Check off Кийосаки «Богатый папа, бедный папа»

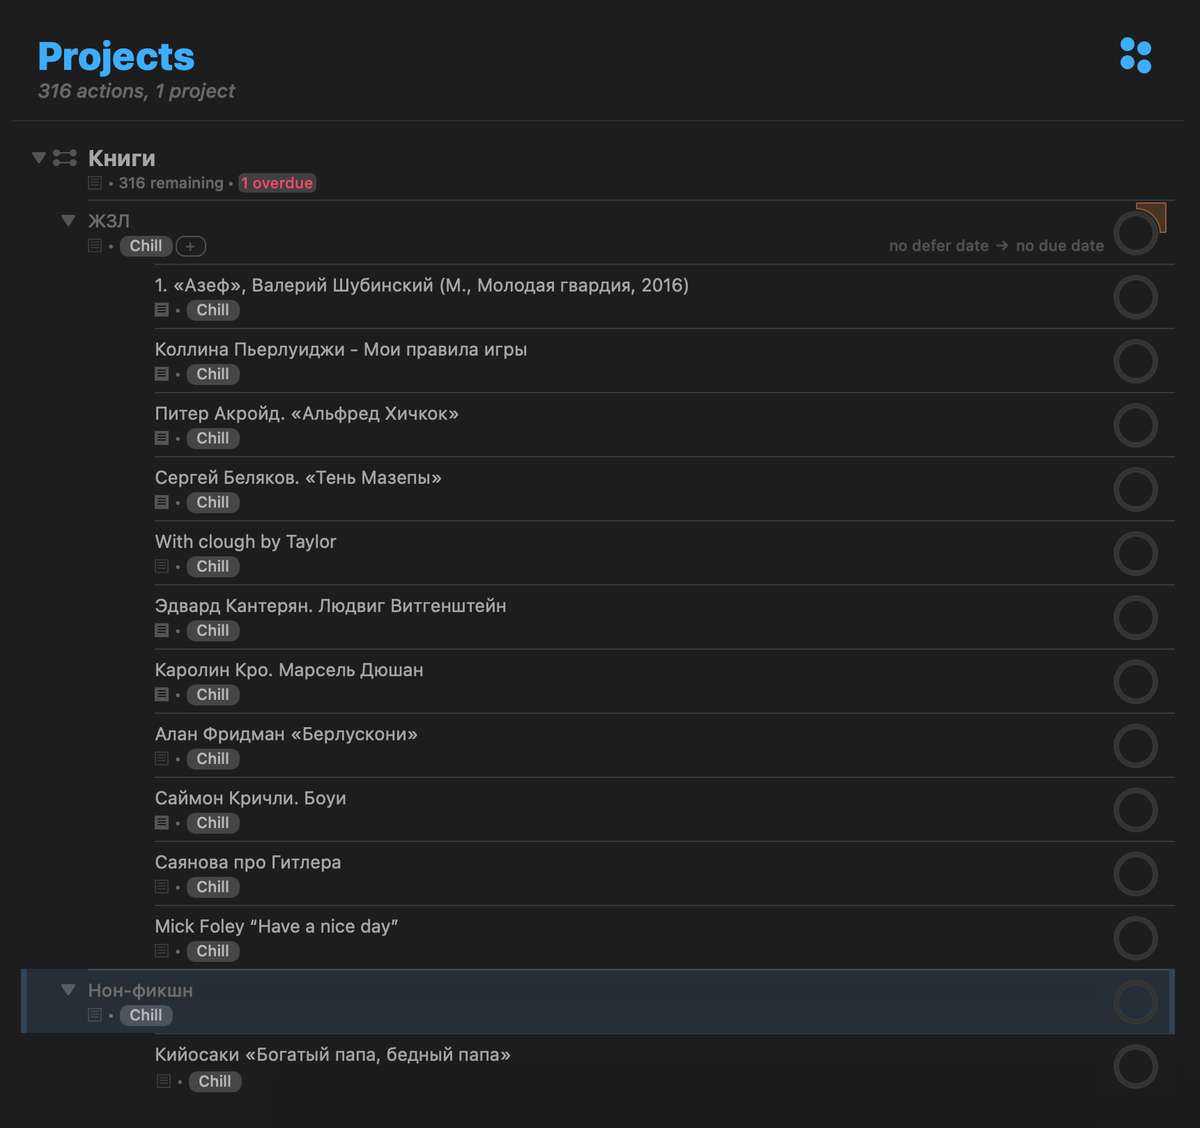coord(1136,1066)
